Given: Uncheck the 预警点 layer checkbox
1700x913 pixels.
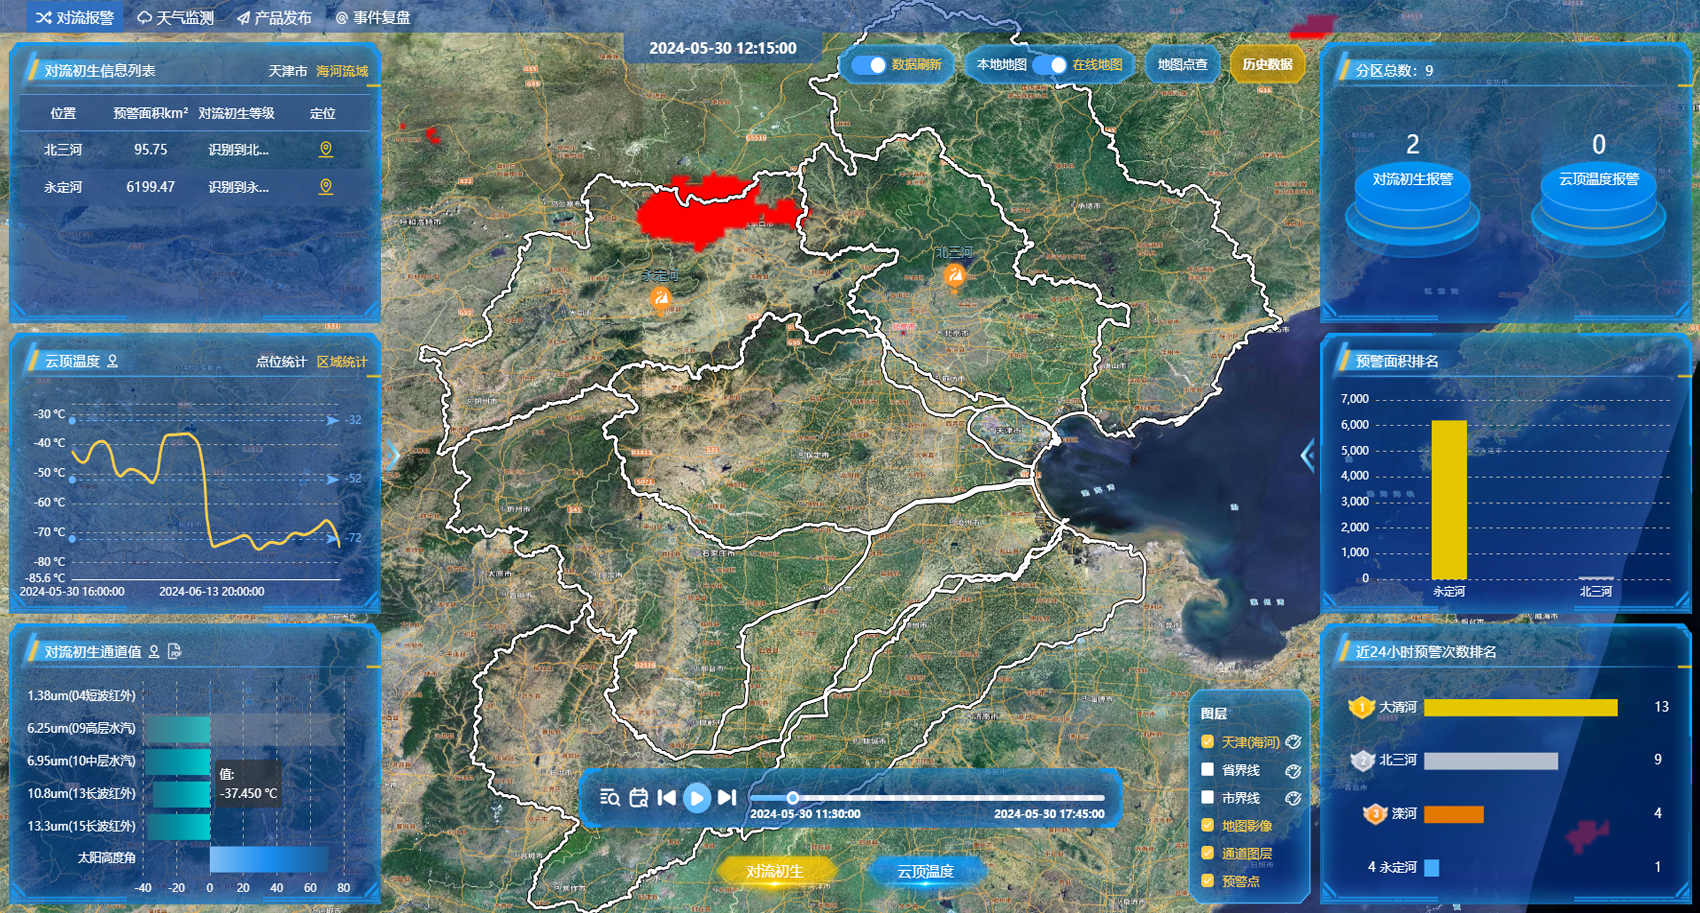Looking at the screenshot, I should click(1207, 881).
